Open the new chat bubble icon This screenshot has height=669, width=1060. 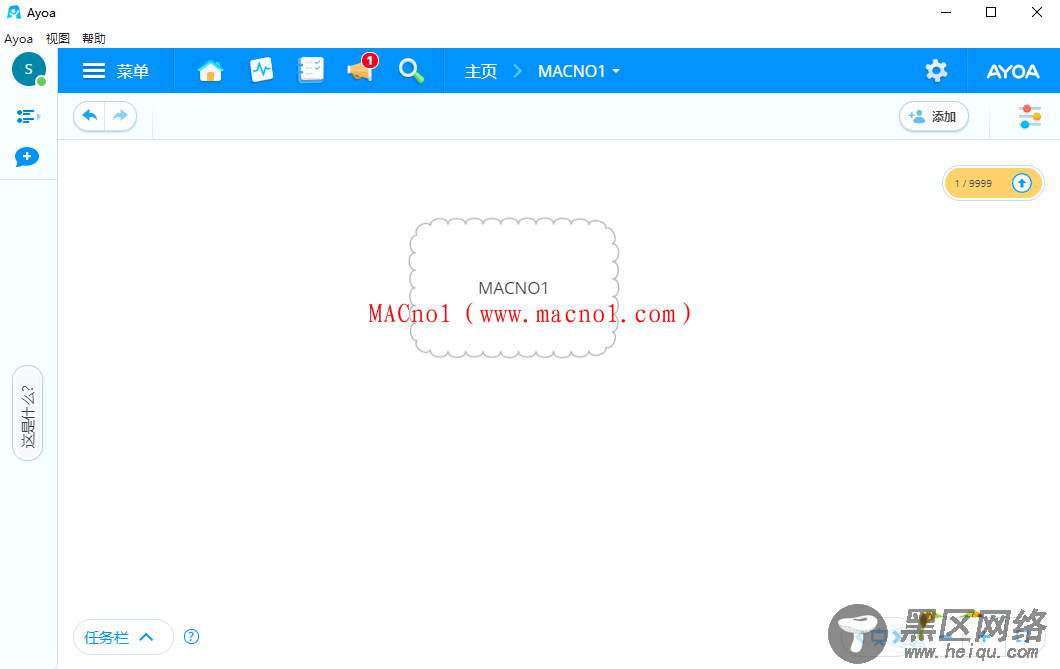27,157
